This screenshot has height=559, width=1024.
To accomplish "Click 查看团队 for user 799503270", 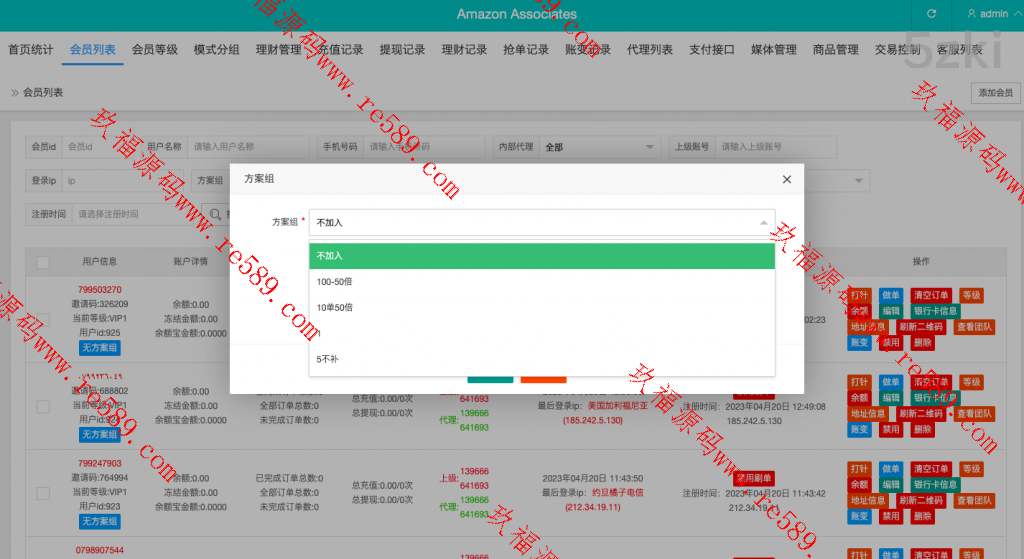I will (973, 327).
